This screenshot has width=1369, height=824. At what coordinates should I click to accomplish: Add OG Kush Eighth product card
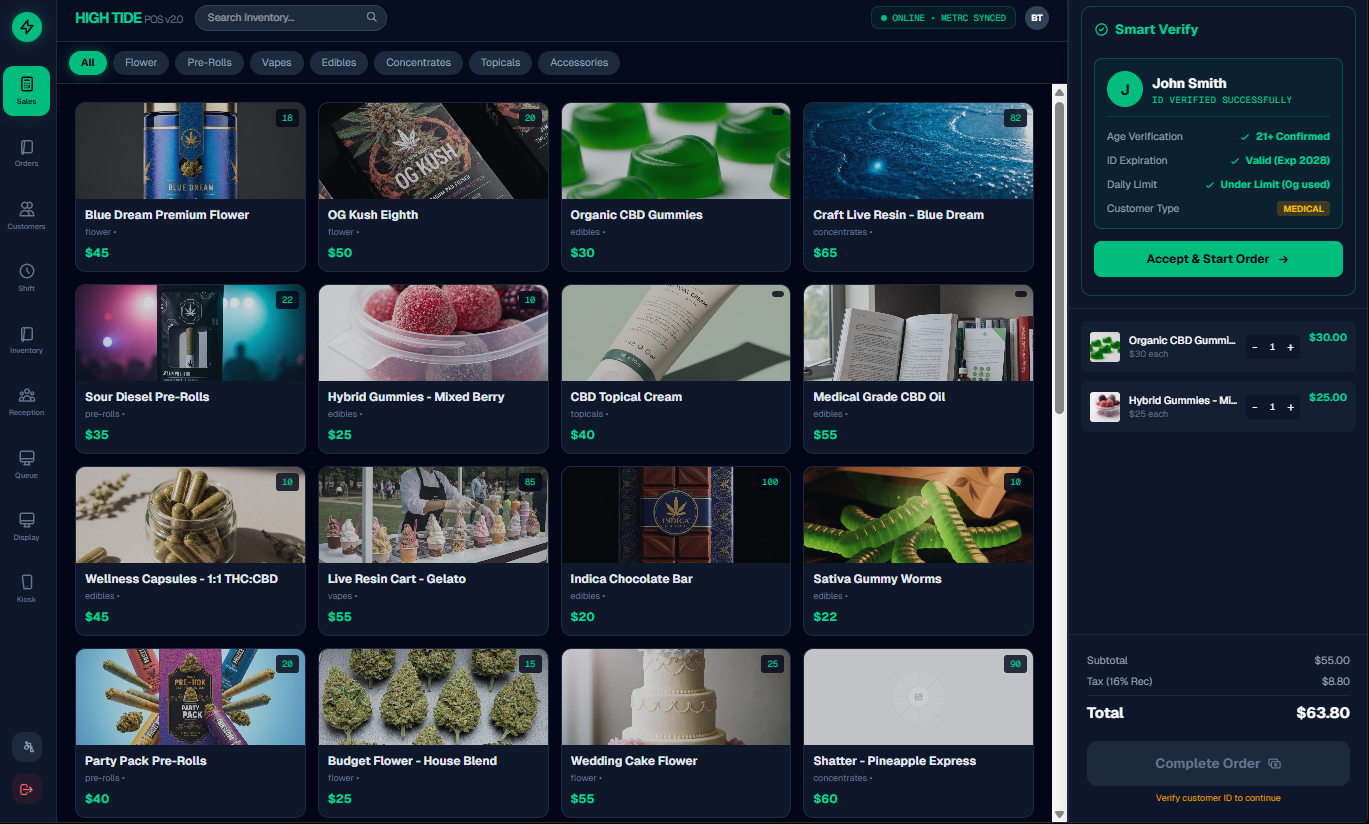tap(433, 187)
